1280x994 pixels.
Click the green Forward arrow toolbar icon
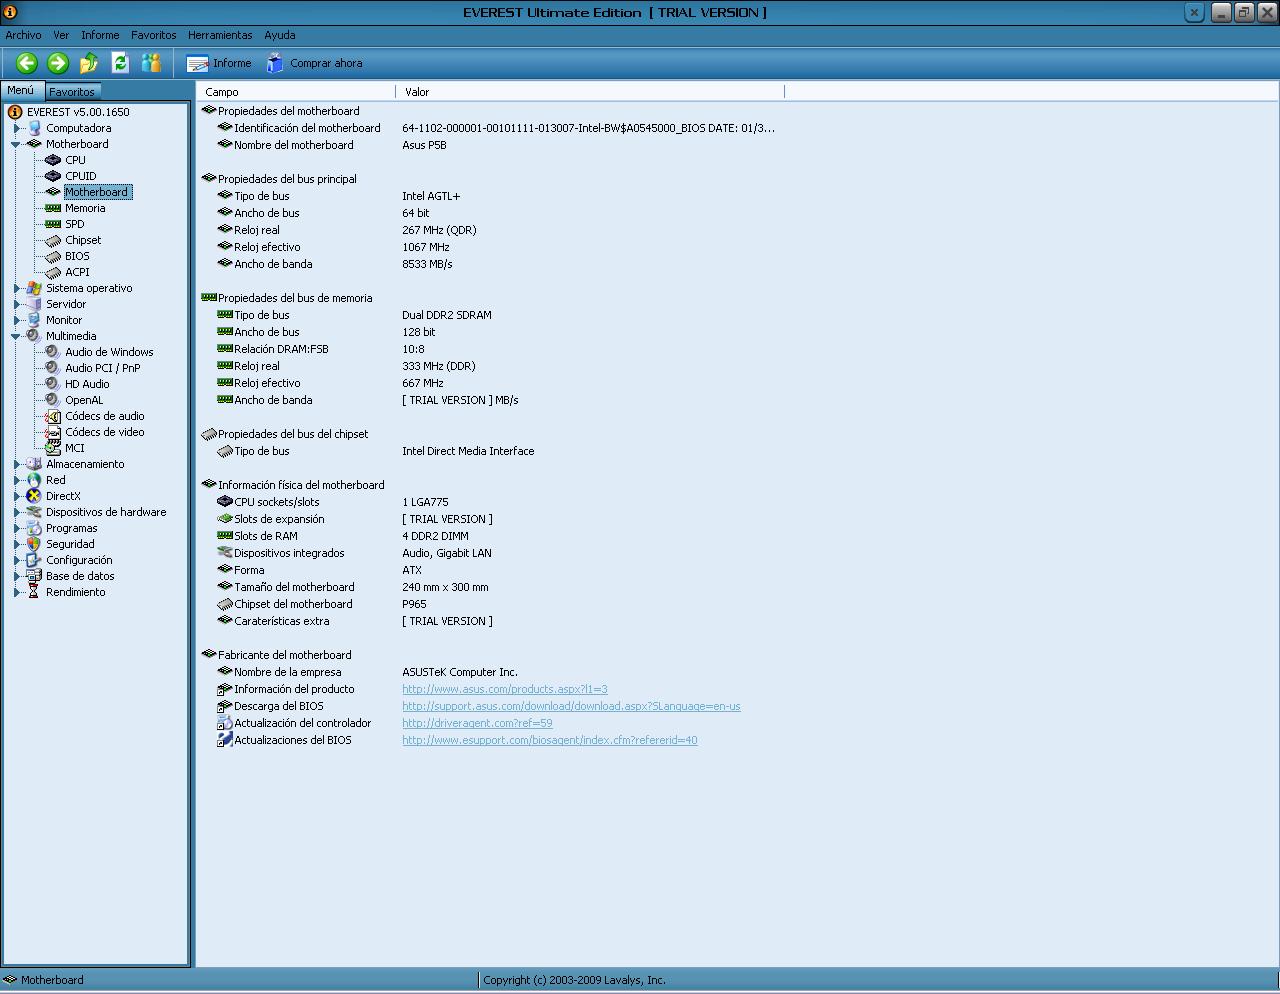(58, 63)
